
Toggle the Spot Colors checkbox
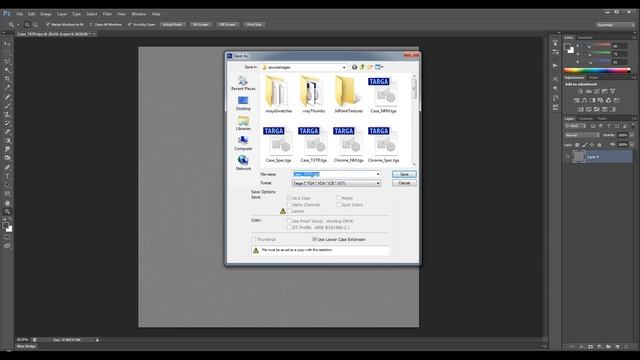point(339,204)
